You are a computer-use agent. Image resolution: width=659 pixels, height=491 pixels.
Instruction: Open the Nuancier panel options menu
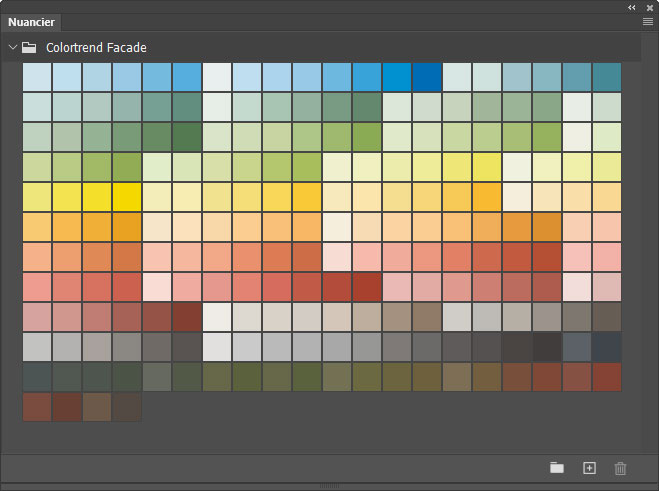point(648,22)
